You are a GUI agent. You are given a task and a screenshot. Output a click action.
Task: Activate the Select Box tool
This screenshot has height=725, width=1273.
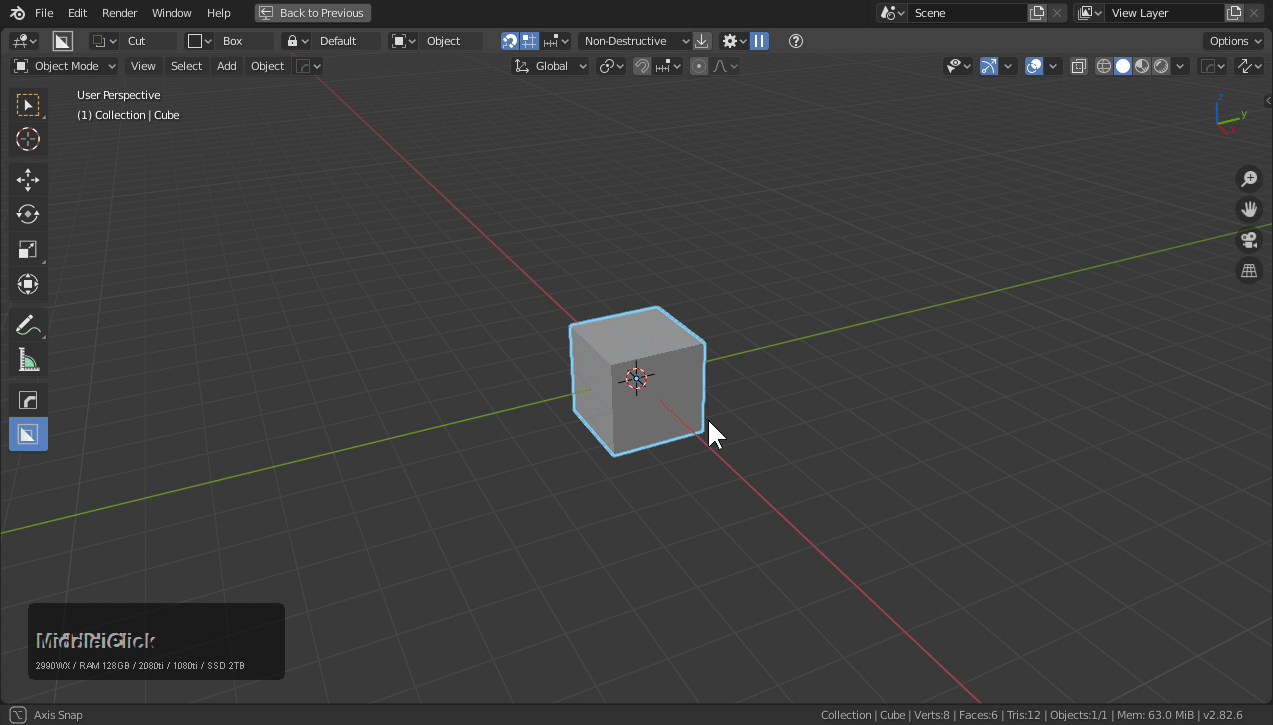(28, 105)
